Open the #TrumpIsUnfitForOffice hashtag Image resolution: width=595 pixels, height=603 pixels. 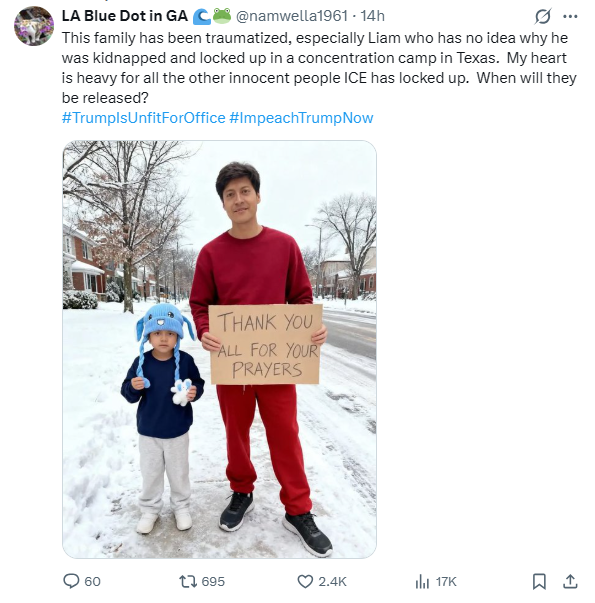[x=143, y=118]
